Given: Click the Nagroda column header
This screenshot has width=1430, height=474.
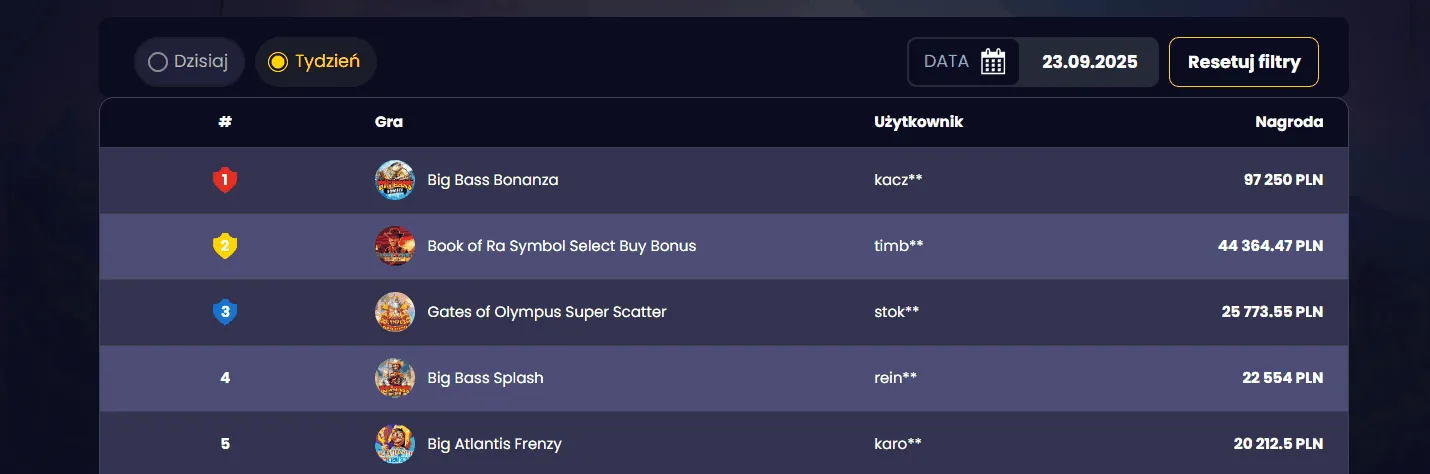Looking at the screenshot, I should tap(1289, 122).
